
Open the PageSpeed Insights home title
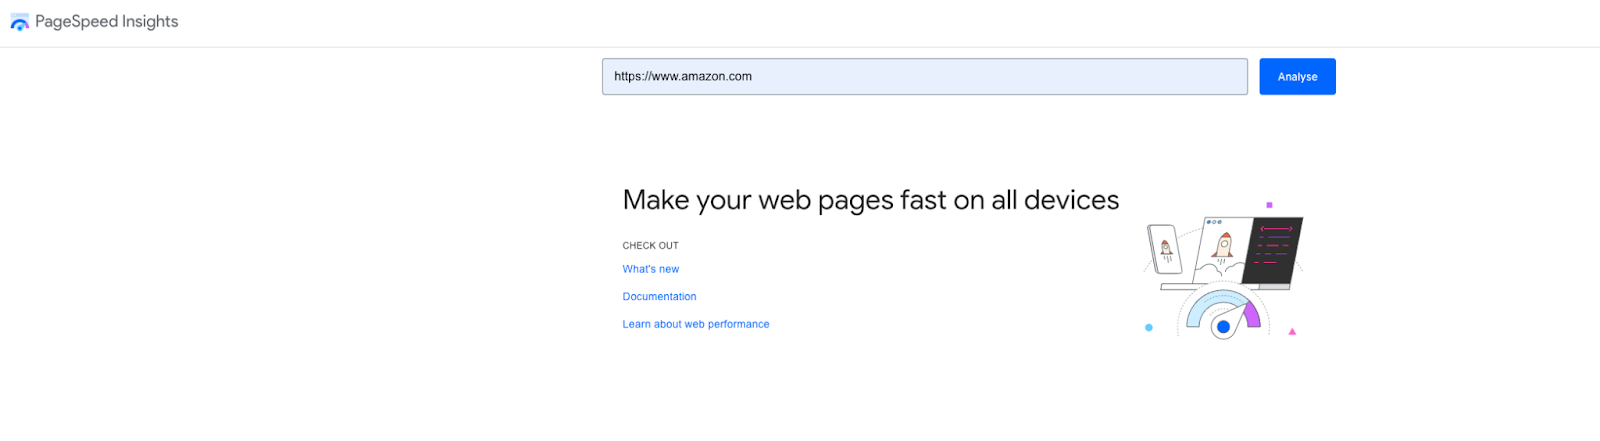(107, 22)
